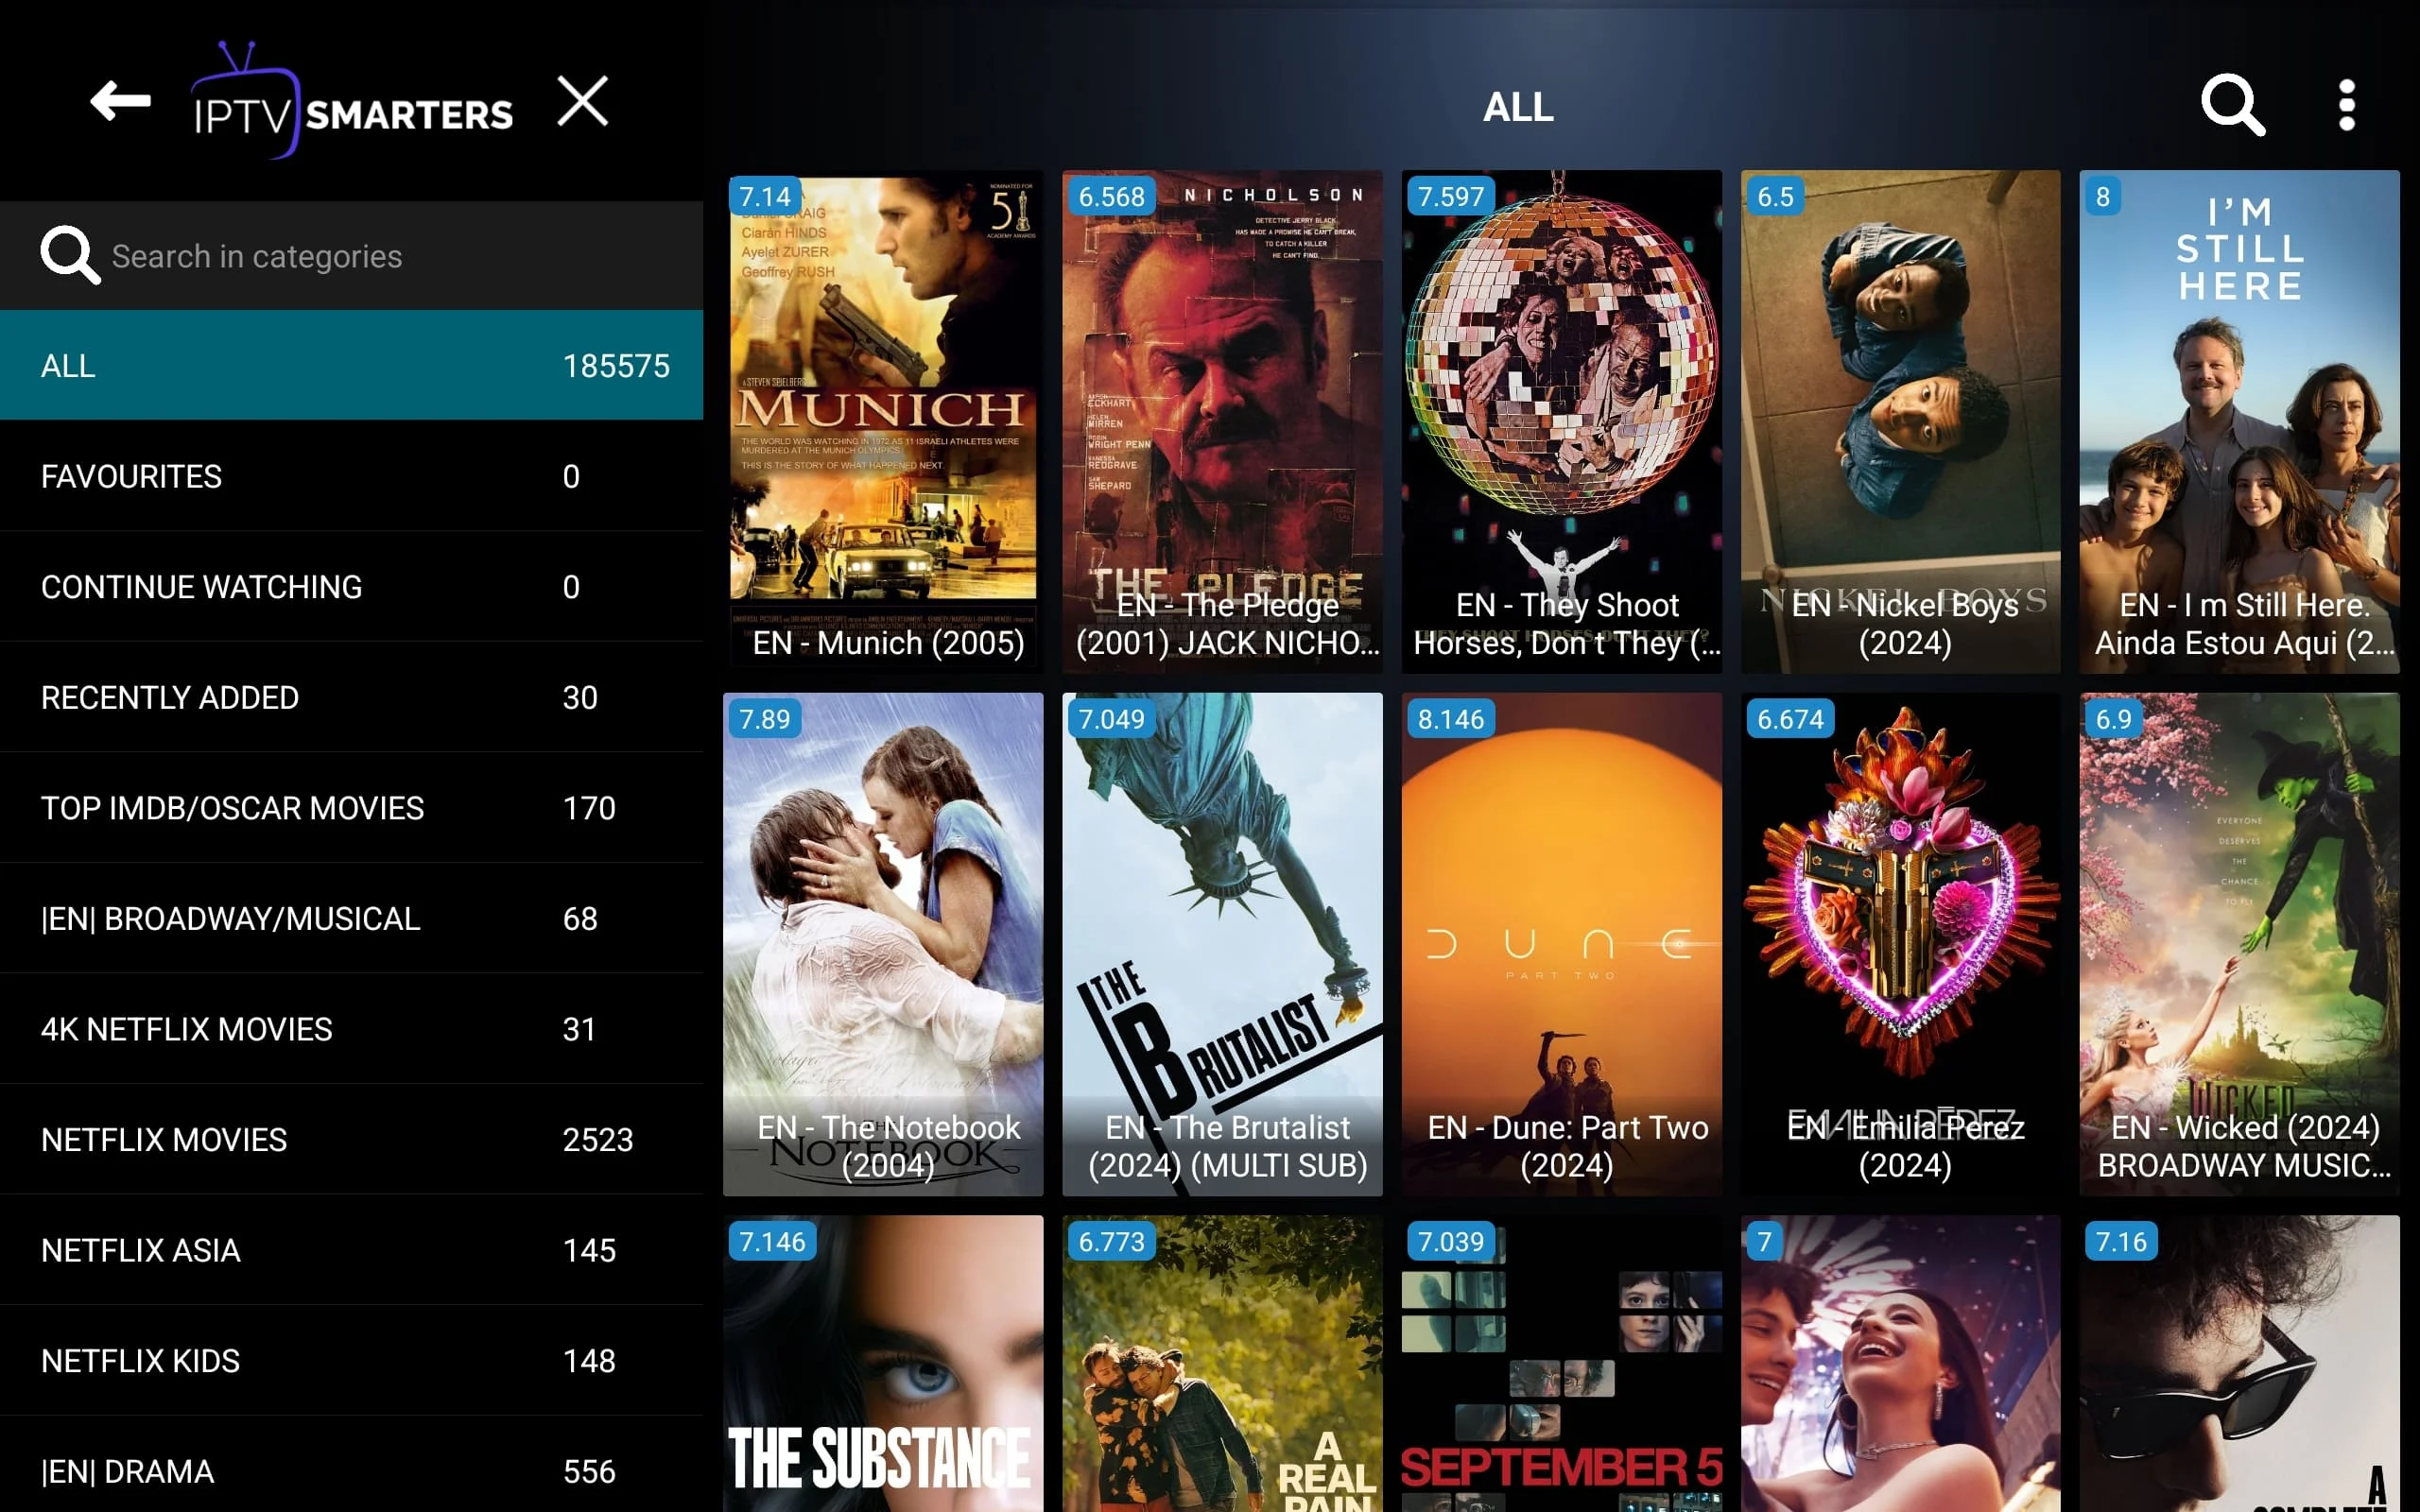Close the categories panel with X icon
The width and height of the screenshot is (2420, 1512).
[582, 101]
